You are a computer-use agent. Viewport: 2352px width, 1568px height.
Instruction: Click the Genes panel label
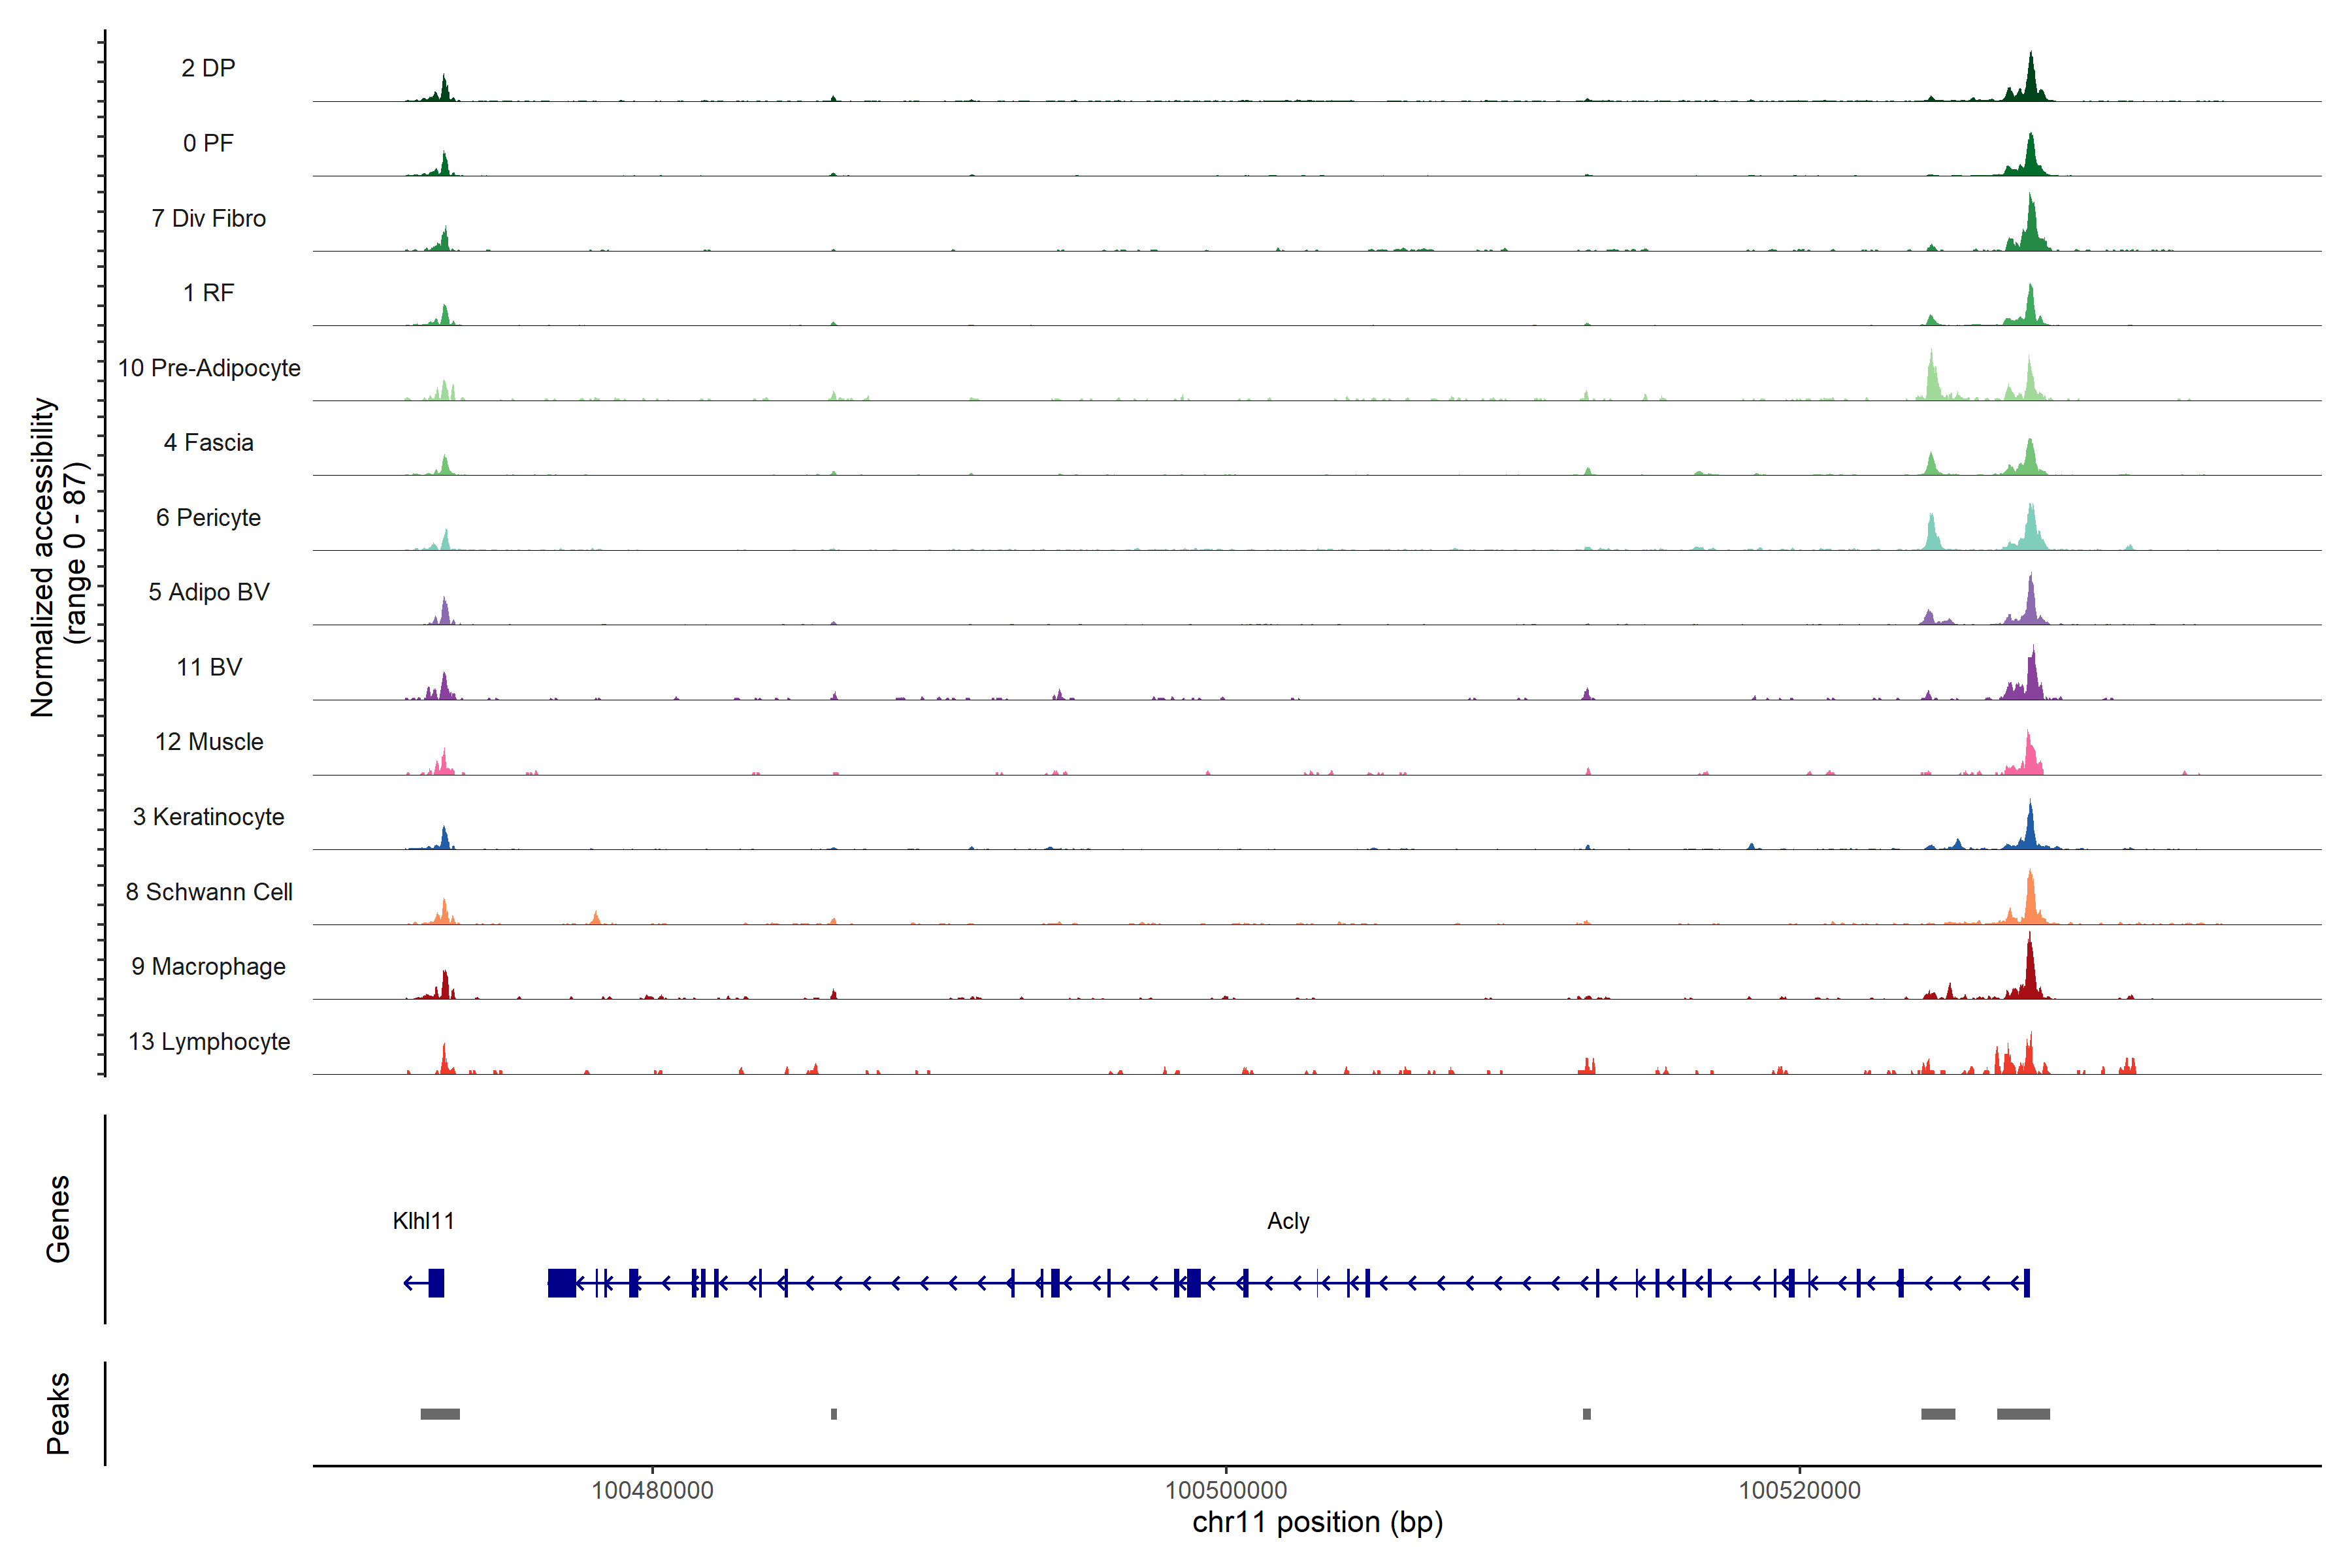coord(58,1219)
